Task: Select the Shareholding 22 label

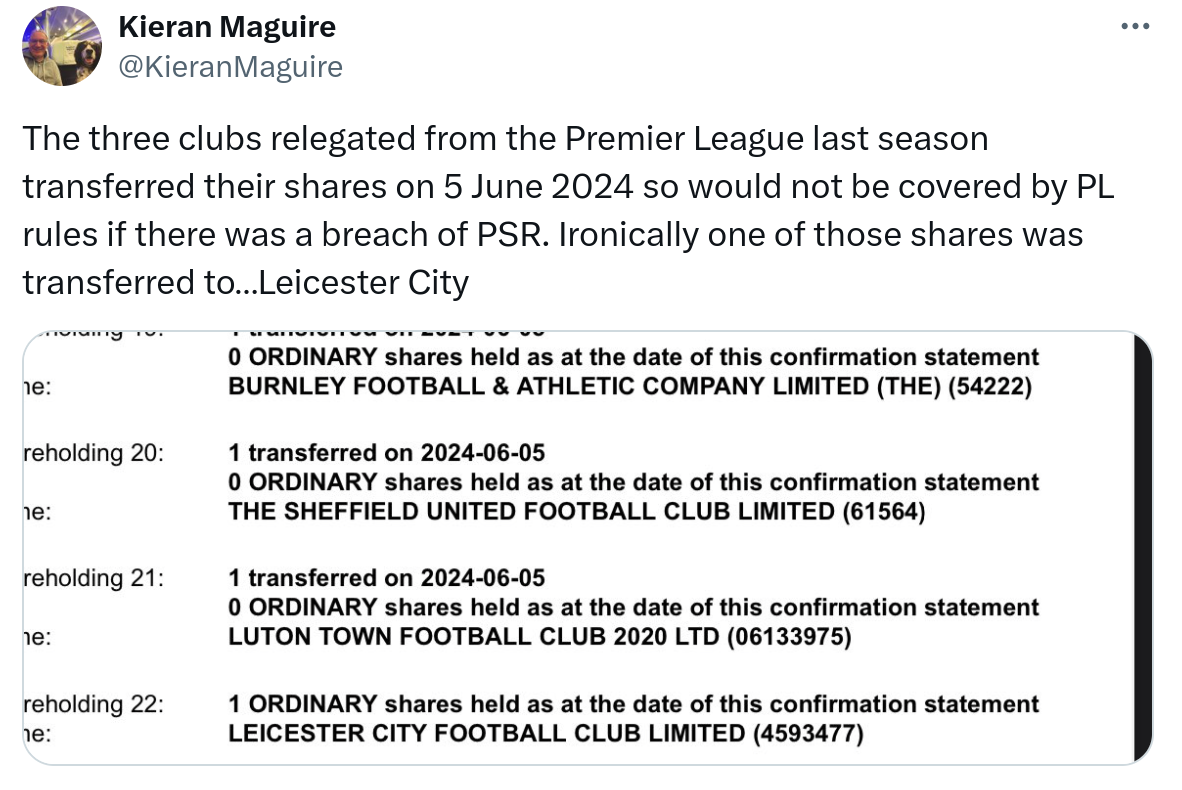Action: click(93, 704)
